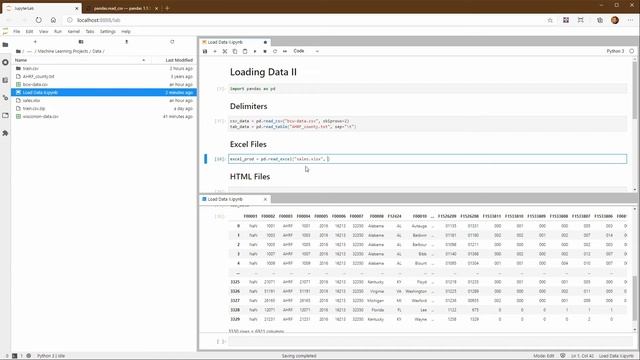Click the Data folder in breadcrumb
Screen dimensions: 640x360
click(97, 51)
